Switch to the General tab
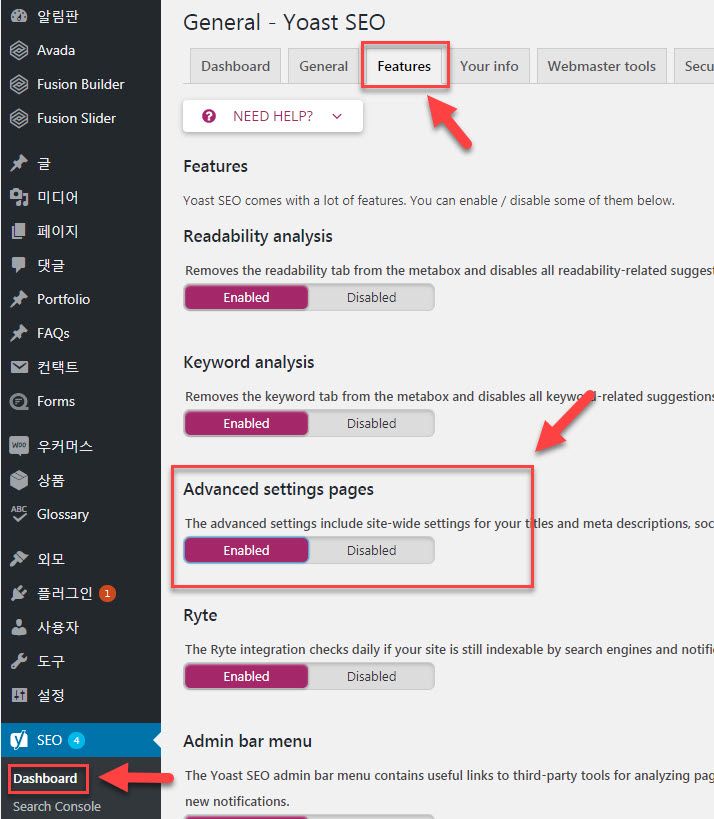714x819 pixels. [323, 66]
